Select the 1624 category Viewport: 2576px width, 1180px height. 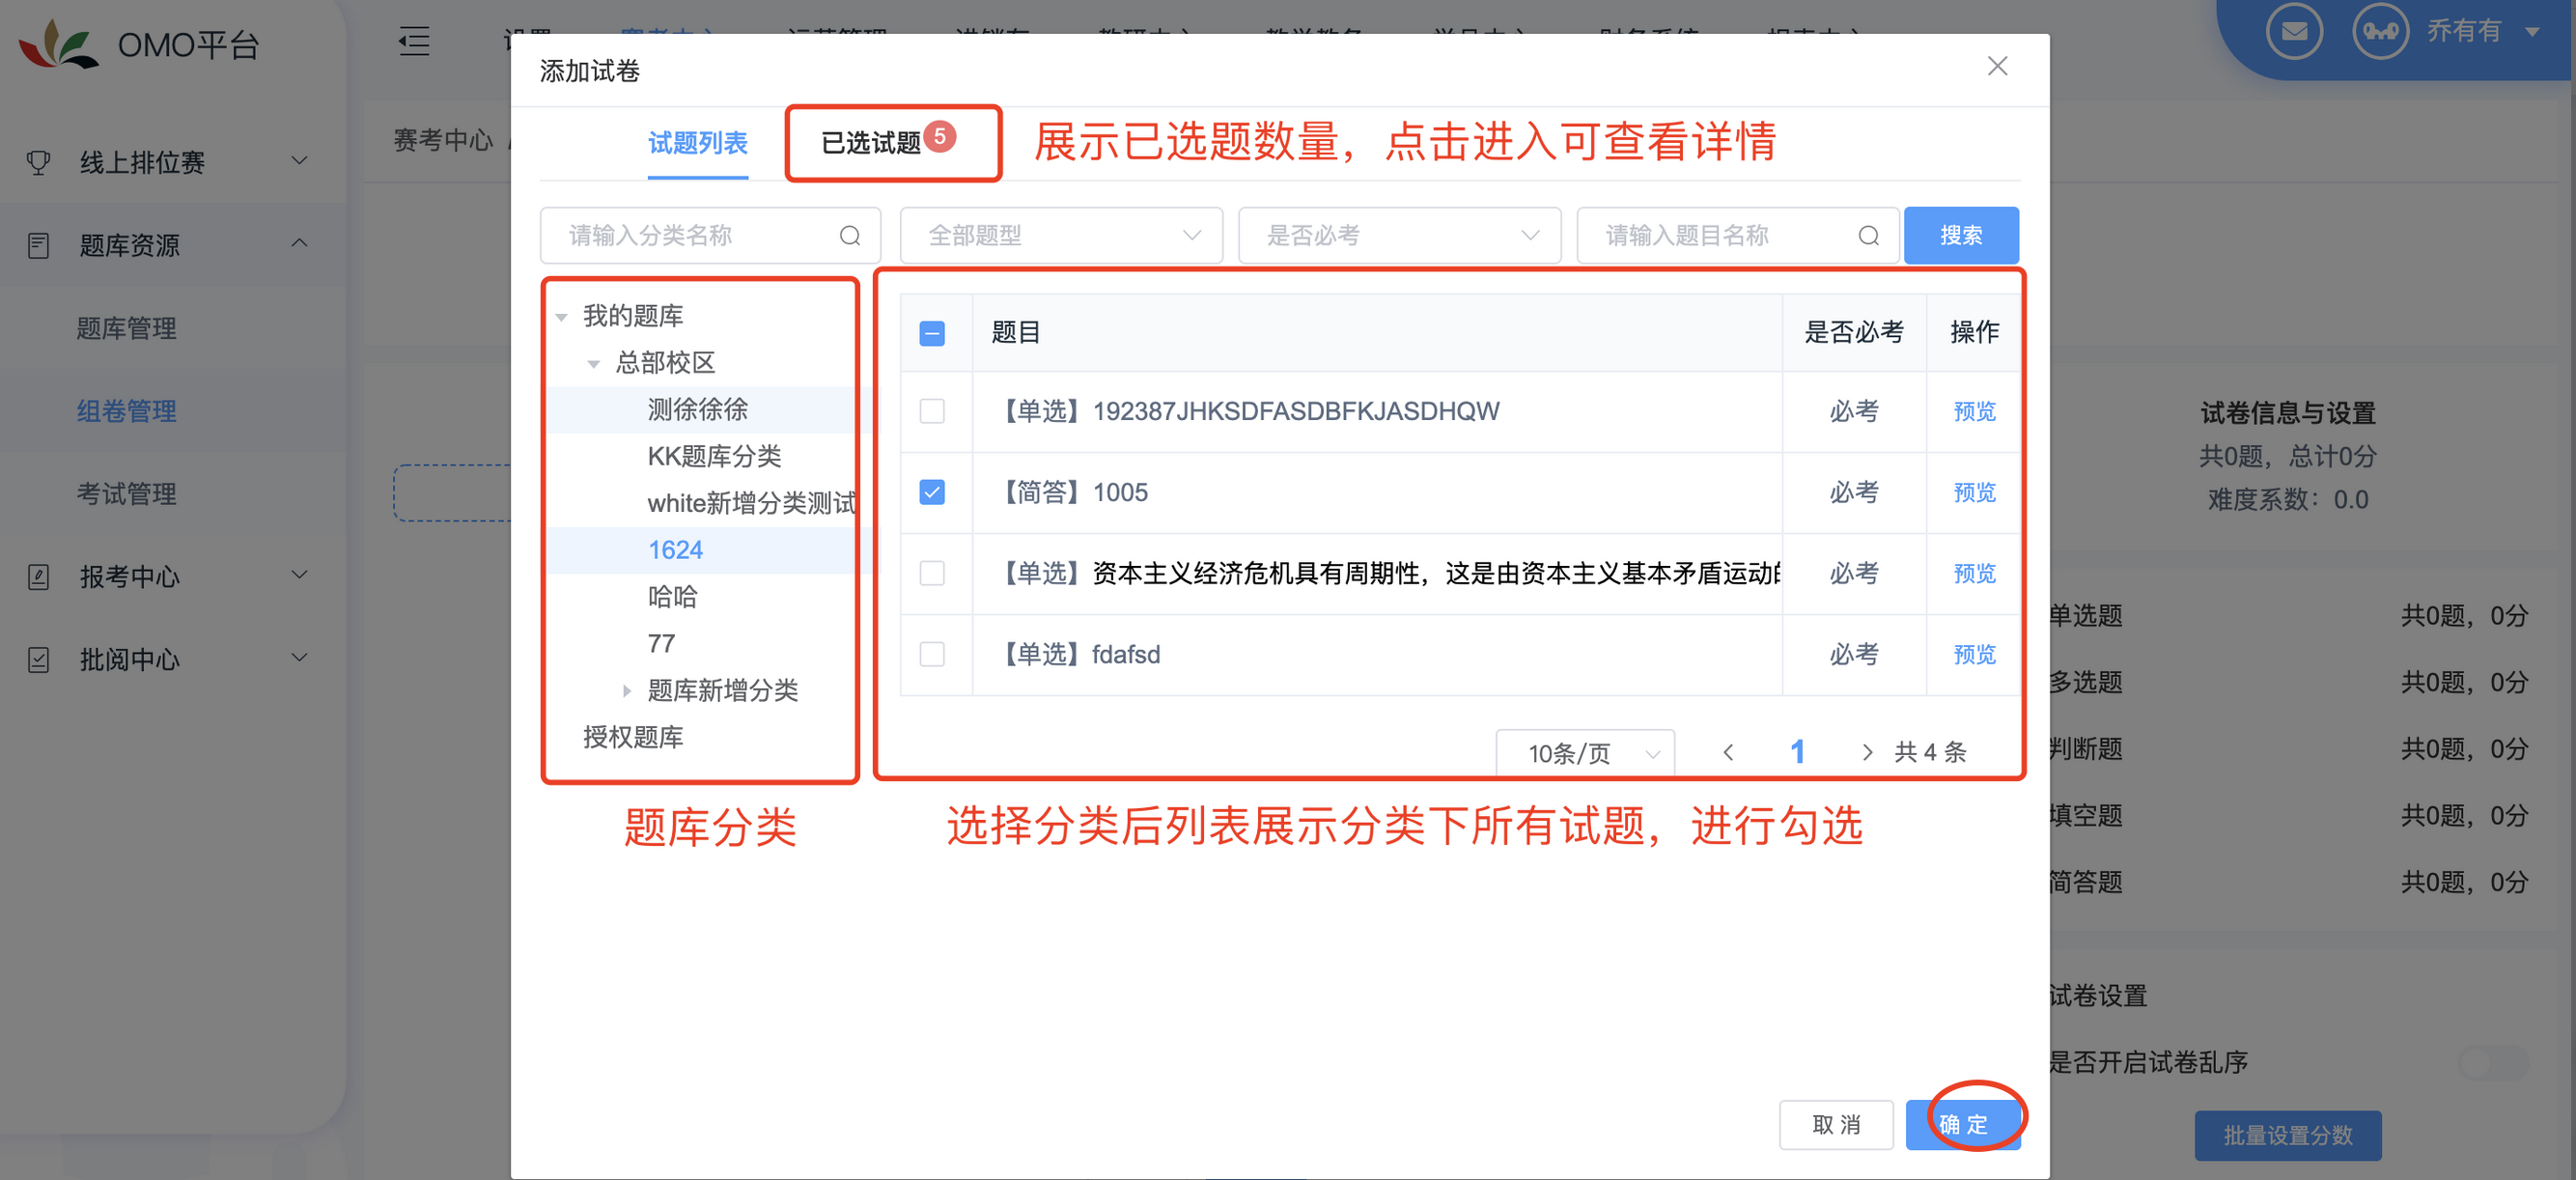coord(675,550)
